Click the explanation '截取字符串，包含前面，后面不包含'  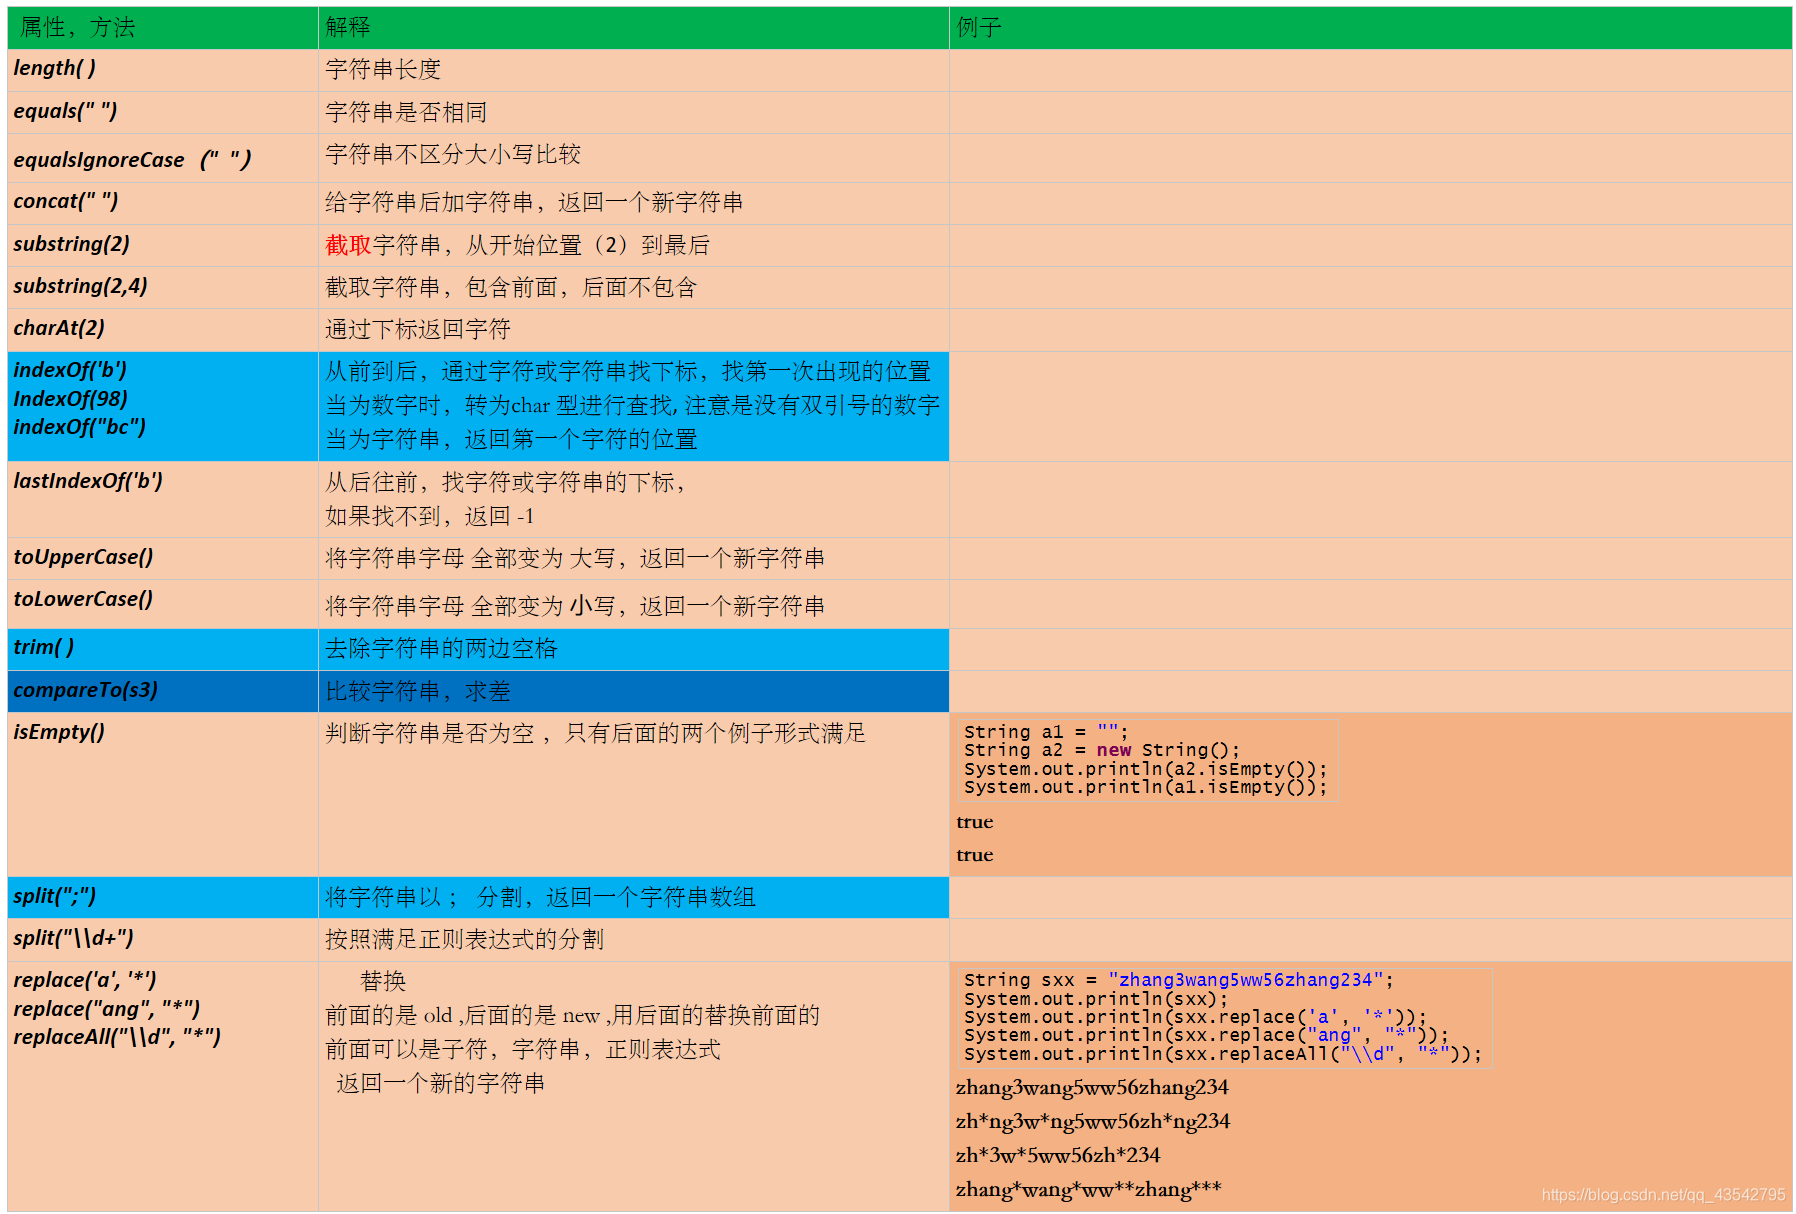coord(511,287)
